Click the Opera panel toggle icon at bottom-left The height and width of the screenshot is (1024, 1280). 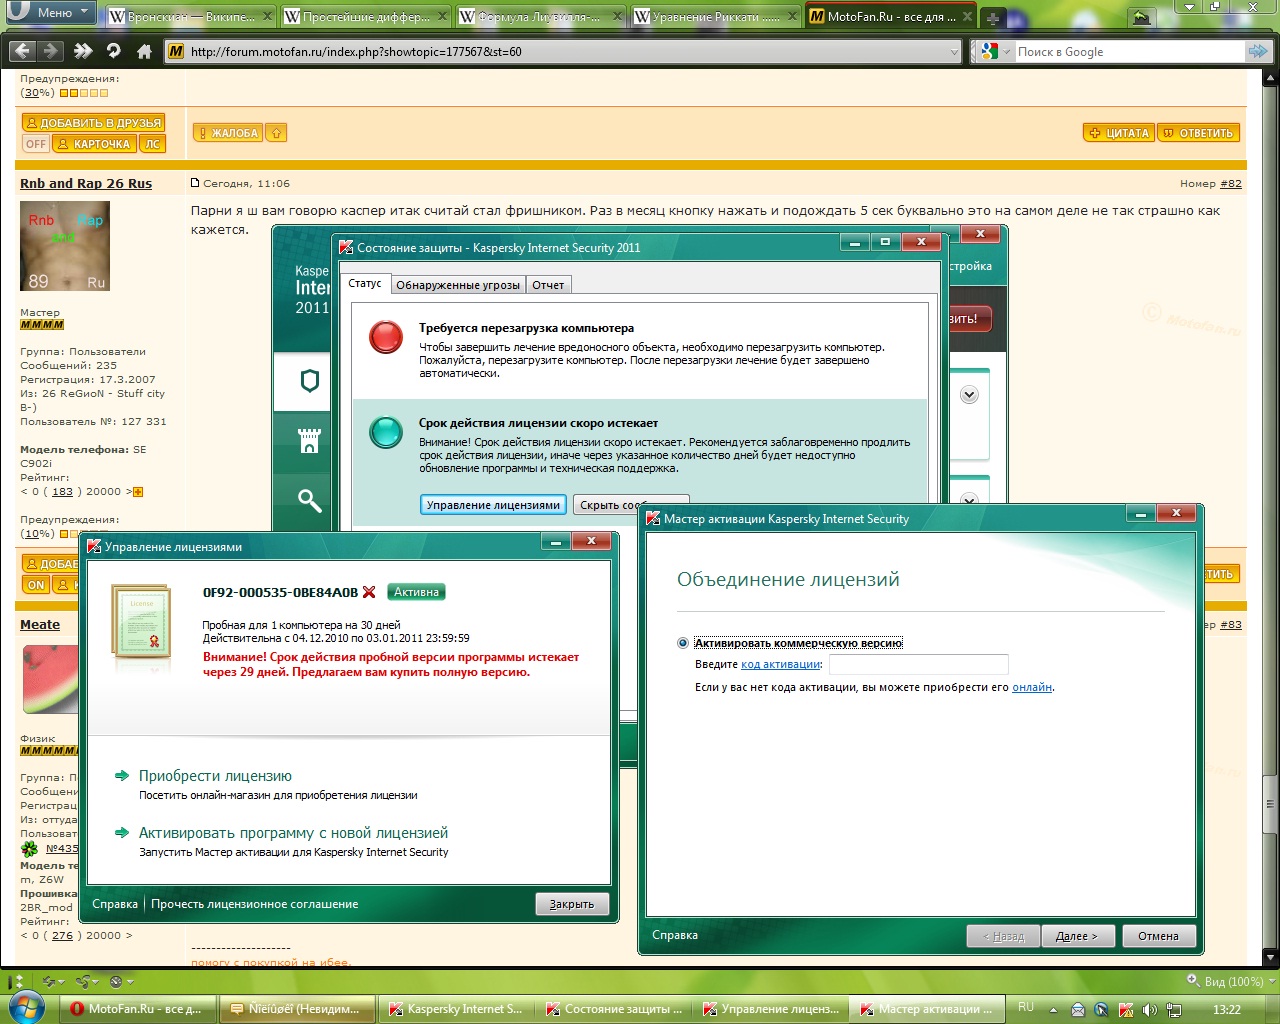[15, 982]
